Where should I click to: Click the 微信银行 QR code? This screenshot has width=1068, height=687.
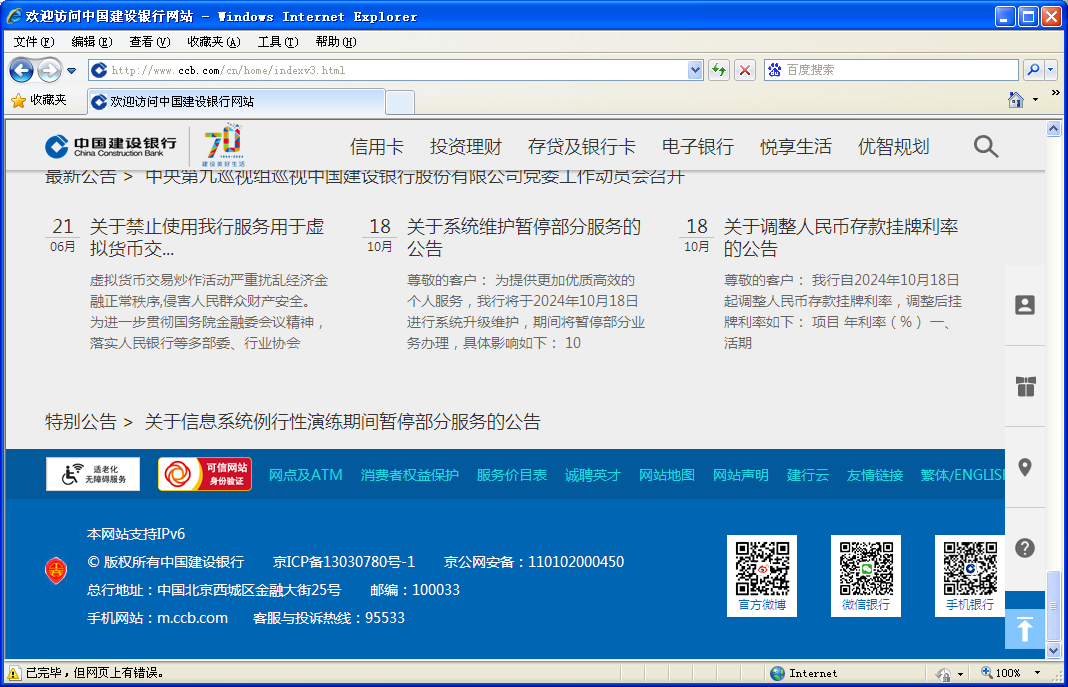point(866,576)
